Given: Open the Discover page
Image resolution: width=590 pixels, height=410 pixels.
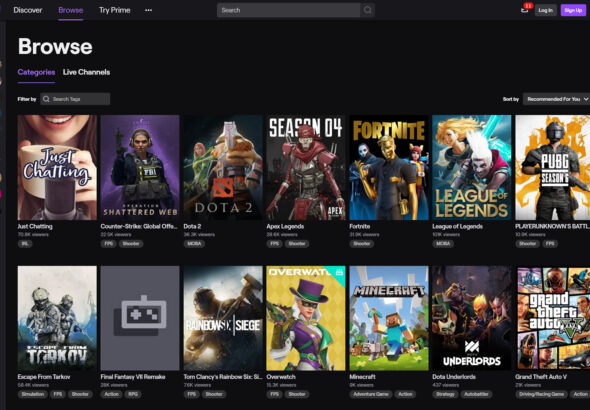Looking at the screenshot, I should point(27,10).
